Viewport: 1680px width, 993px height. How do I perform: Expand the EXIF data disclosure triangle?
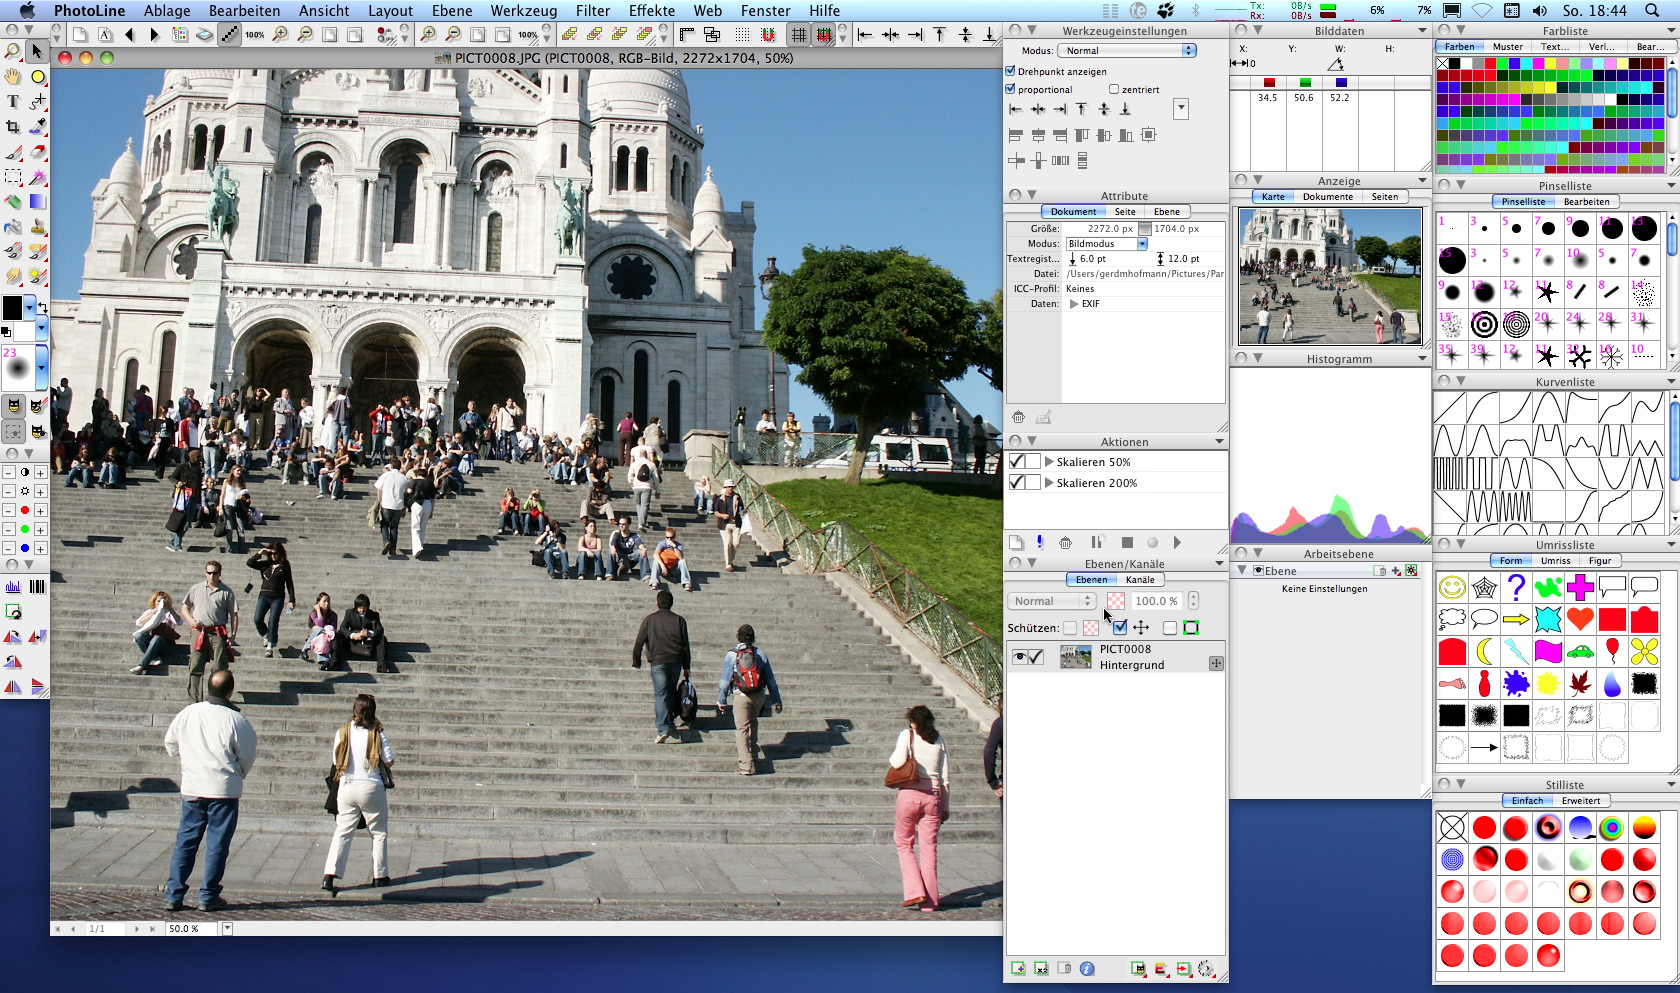pos(1073,304)
